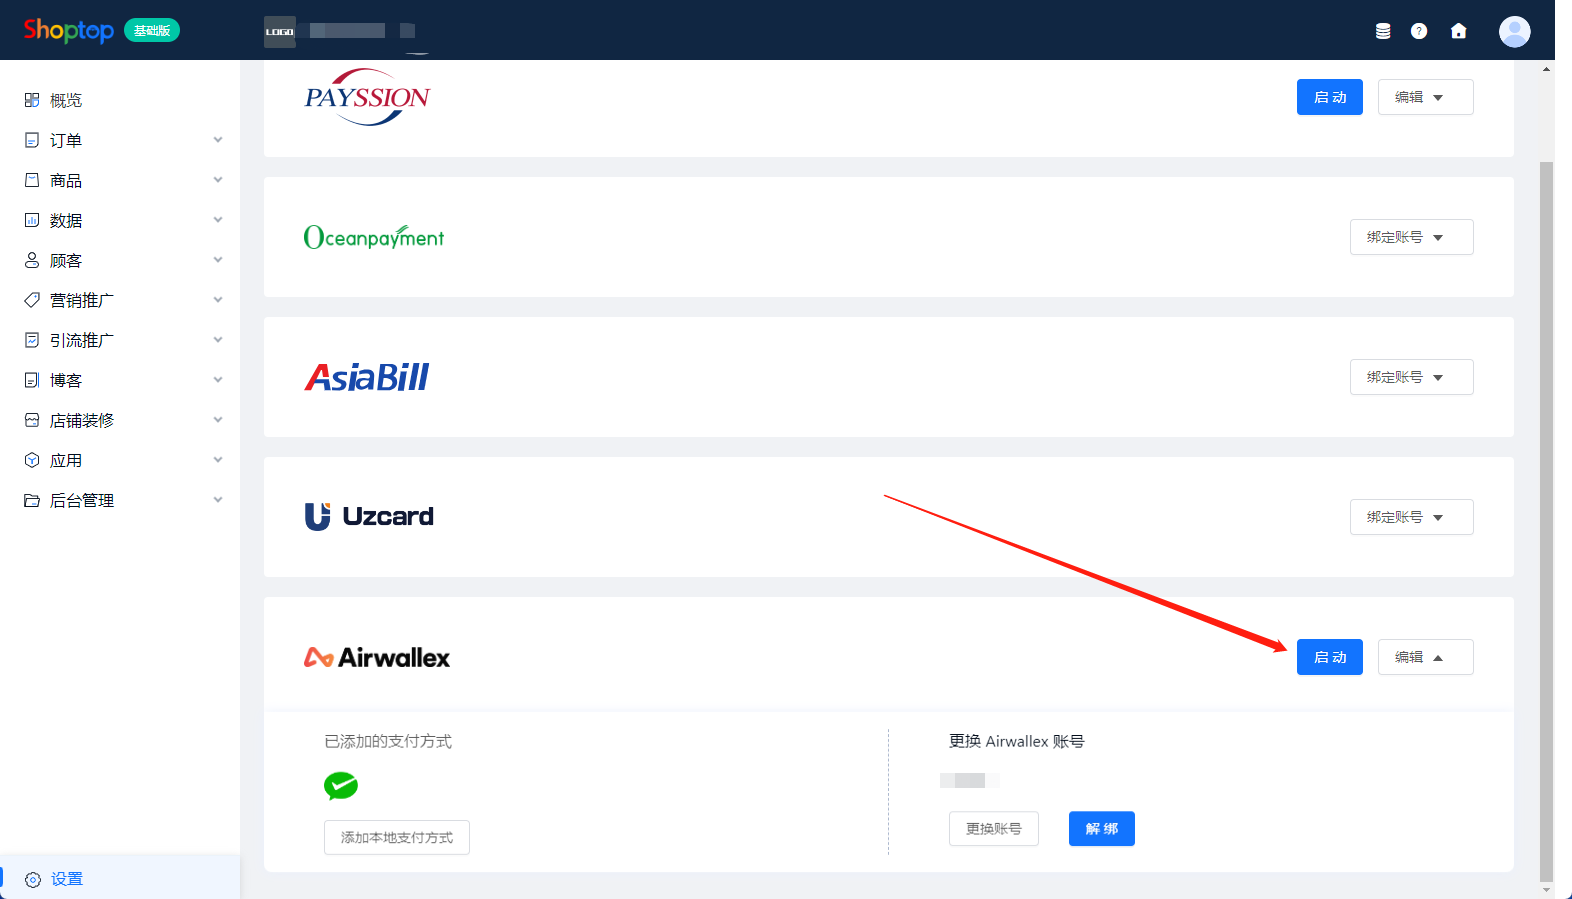Click the scrollbar down arrow
The width and height of the screenshot is (1572, 899).
1546,889
